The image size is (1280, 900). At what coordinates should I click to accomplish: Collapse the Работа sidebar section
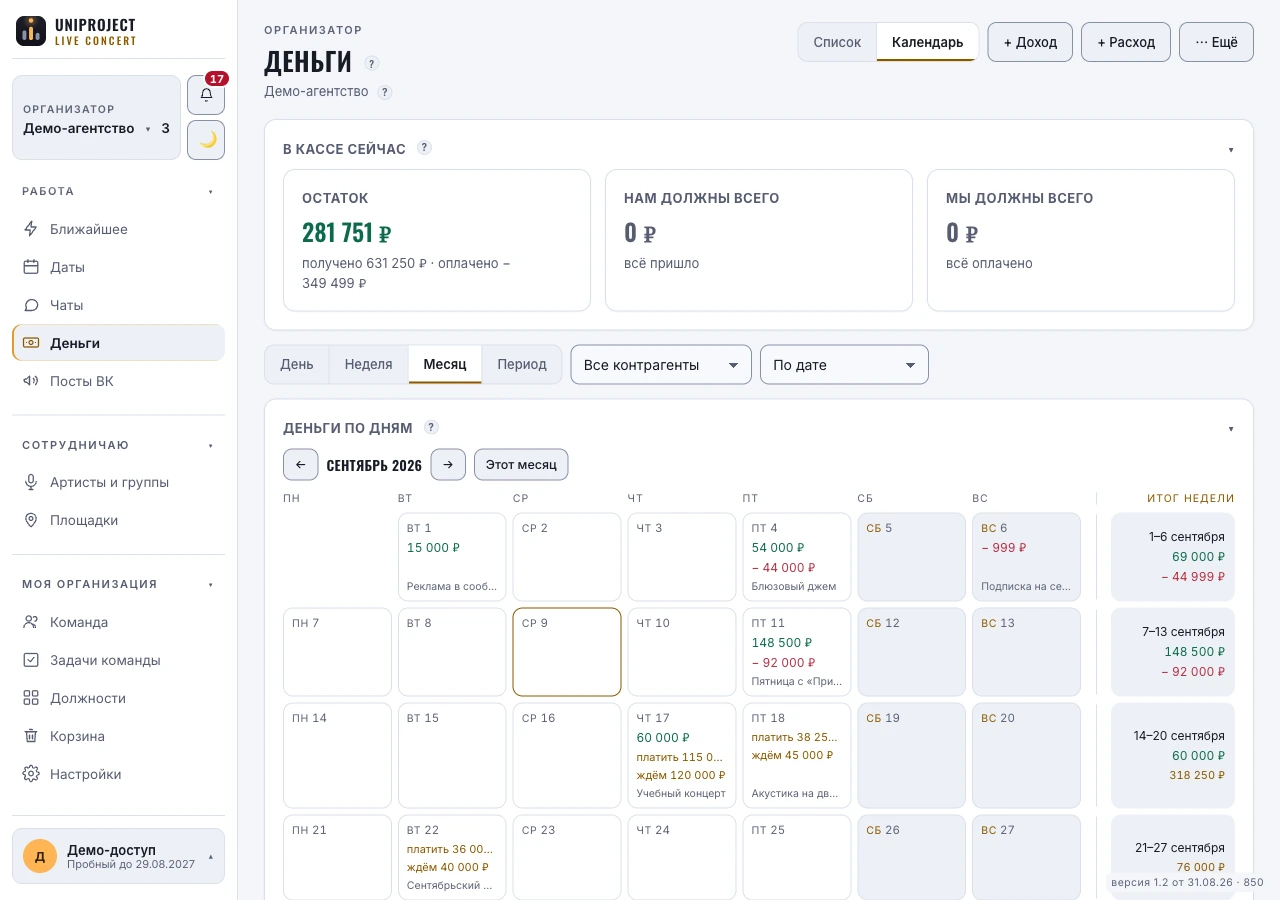pos(211,191)
